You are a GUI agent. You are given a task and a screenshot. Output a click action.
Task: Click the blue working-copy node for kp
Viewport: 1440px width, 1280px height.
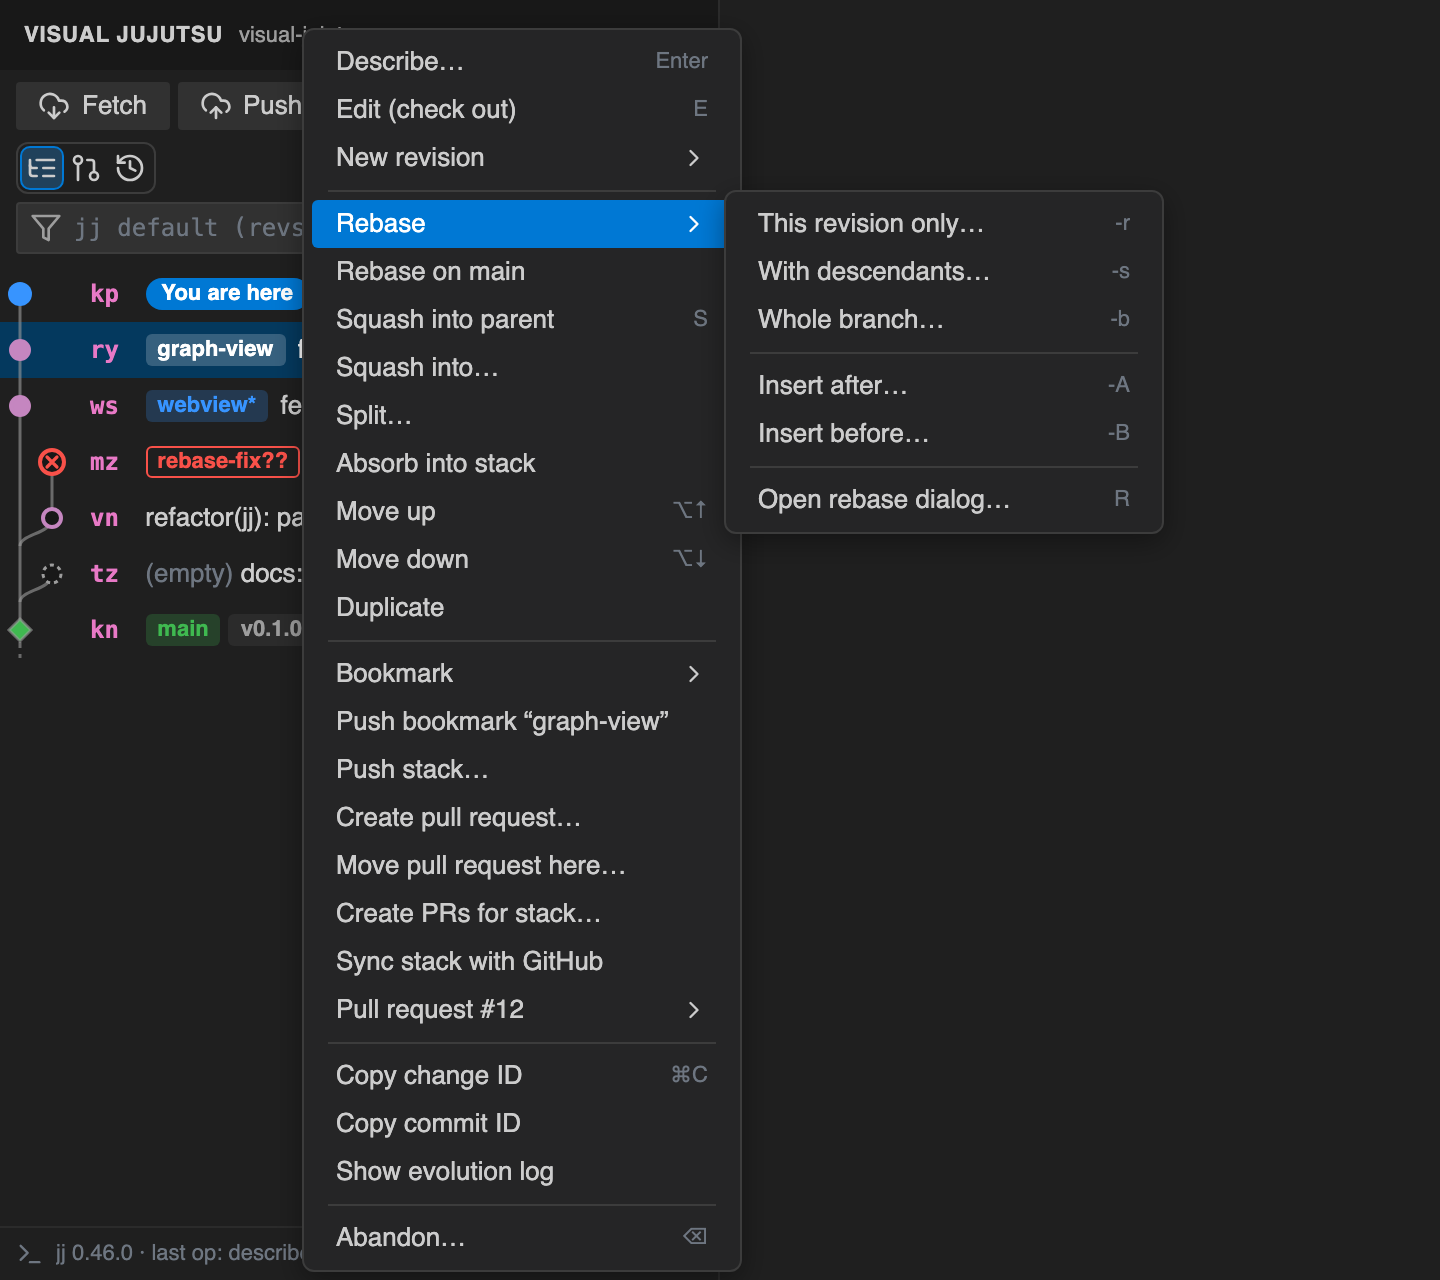(x=20, y=294)
